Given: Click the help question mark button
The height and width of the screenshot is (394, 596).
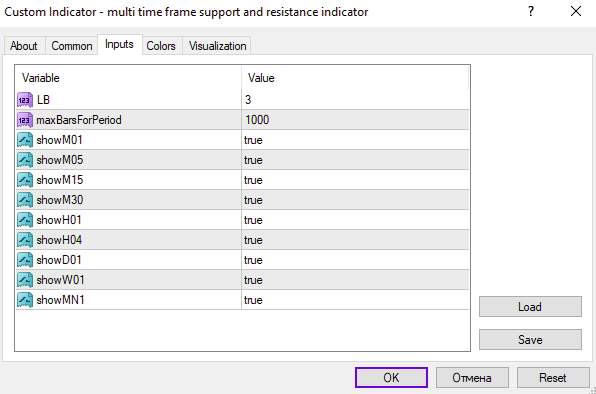Looking at the screenshot, I should pyautogui.click(x=531, y=11).
